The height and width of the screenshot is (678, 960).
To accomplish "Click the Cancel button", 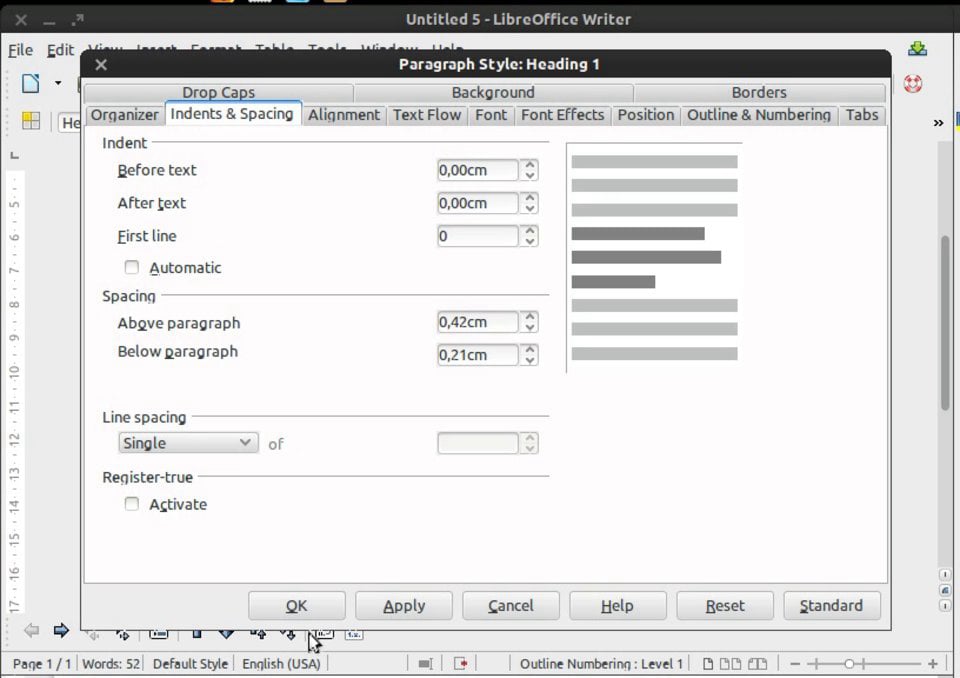I will pyautogui.click(x=511, y=606).
